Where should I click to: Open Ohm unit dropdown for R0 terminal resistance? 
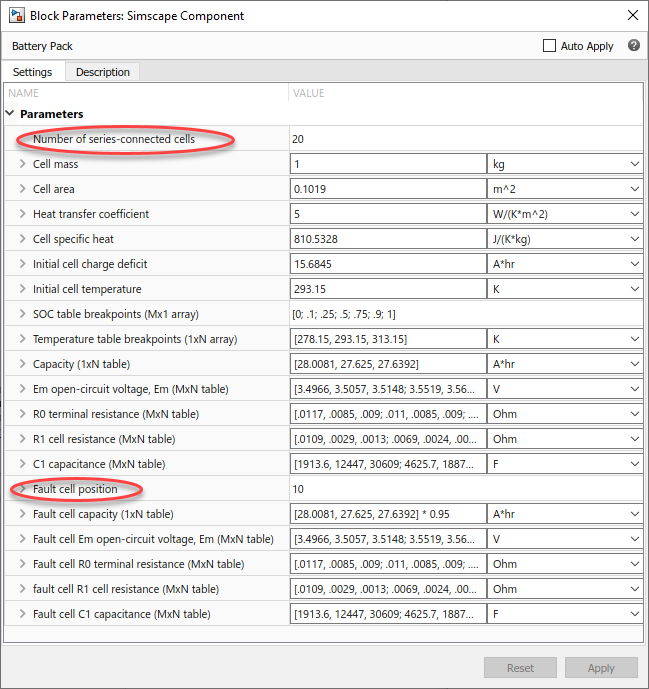pos(565,414)
